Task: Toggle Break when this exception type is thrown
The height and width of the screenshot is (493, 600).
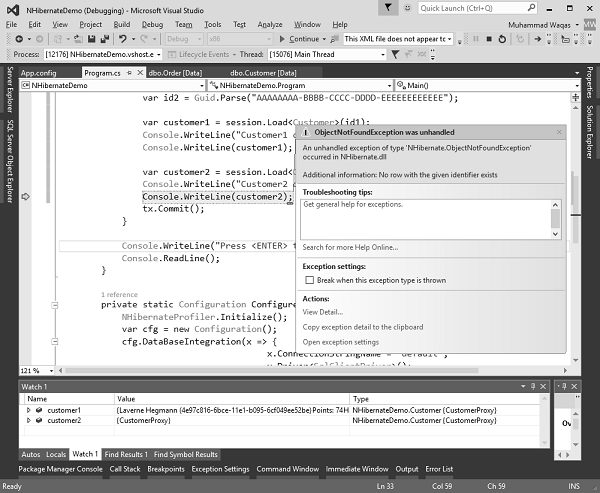Action: (x=309, y=280)
